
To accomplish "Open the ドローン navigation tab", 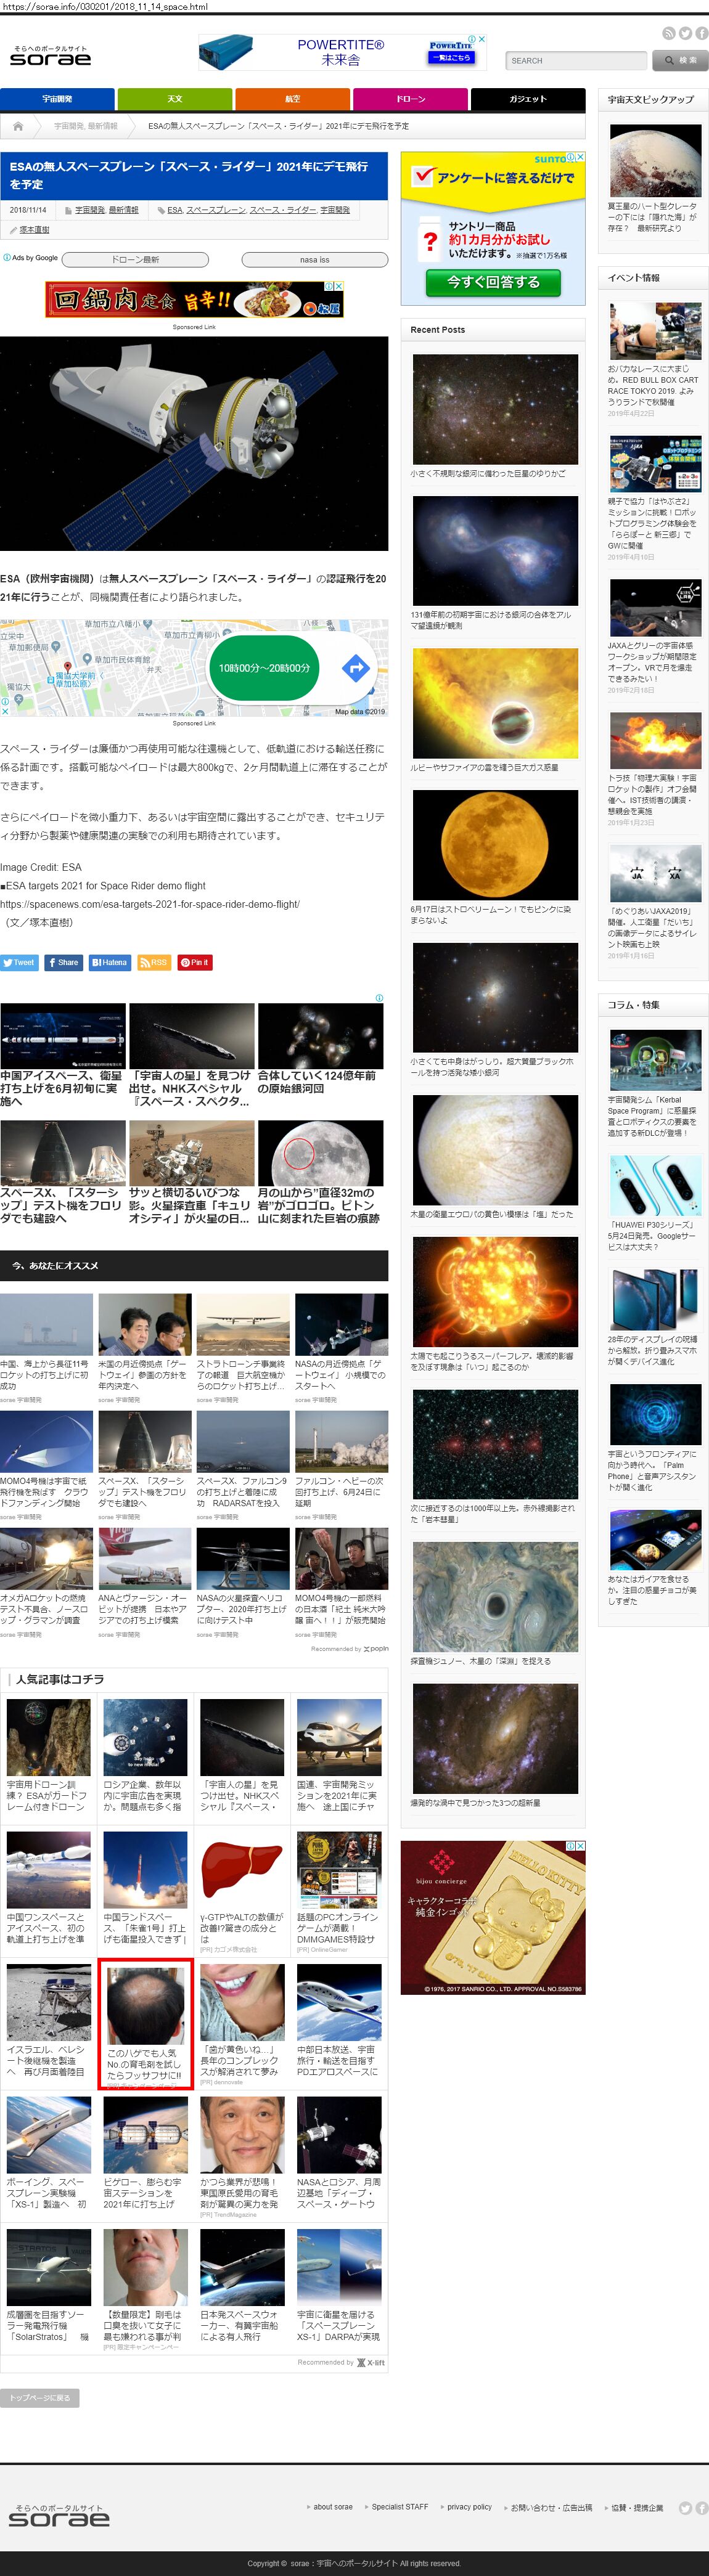I will point(410,99).
